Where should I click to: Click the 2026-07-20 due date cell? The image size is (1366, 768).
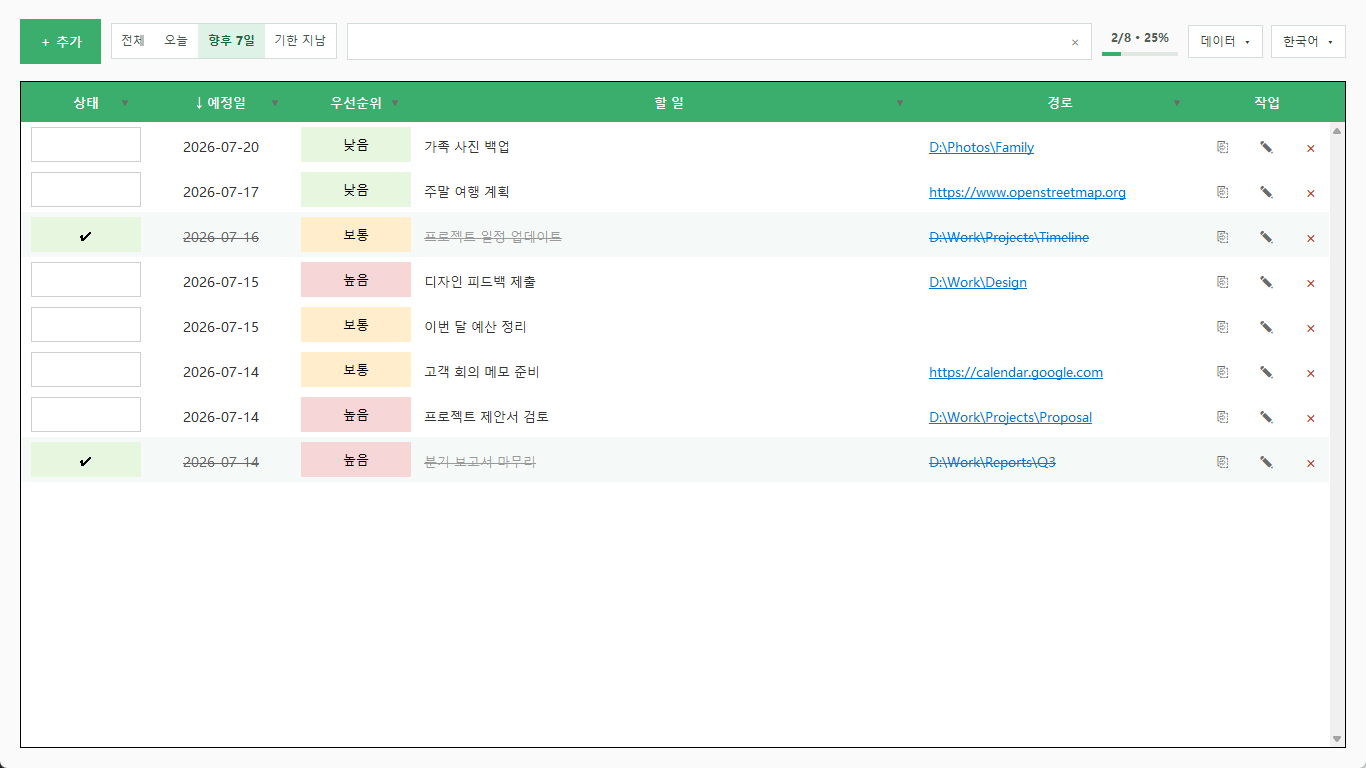pyautogui.click(x=221, y=147)
